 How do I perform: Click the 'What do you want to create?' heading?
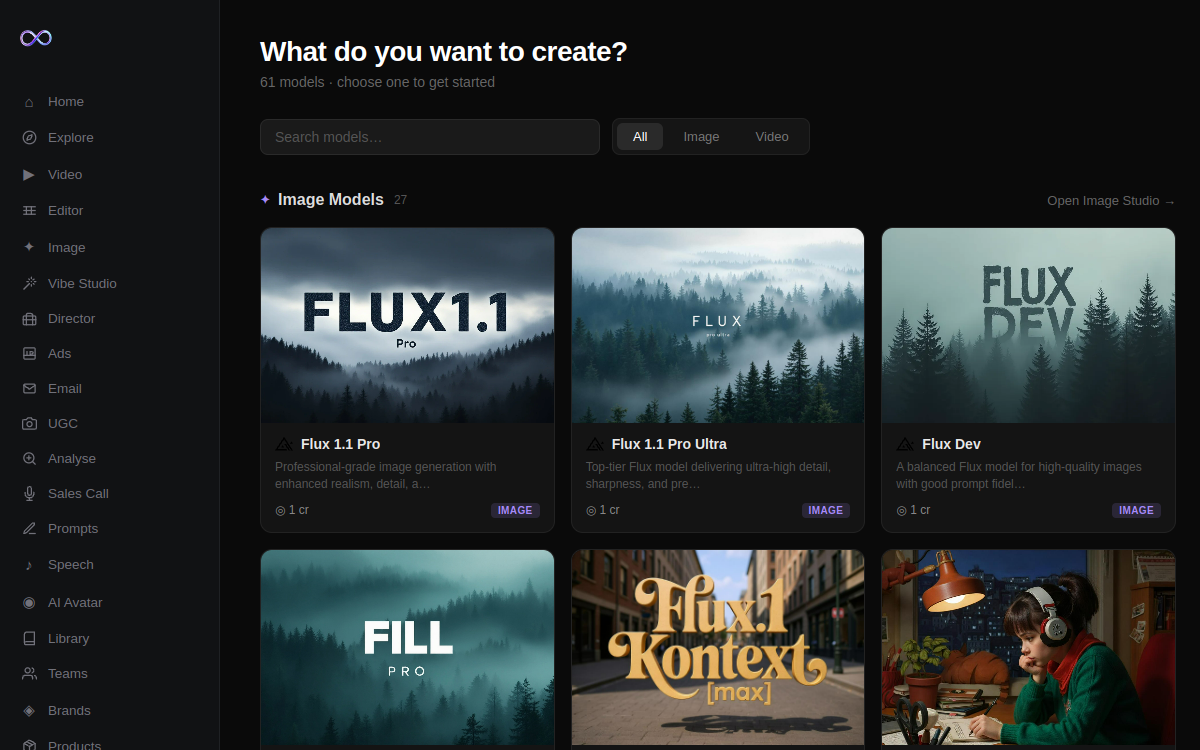tap(443, 52)
